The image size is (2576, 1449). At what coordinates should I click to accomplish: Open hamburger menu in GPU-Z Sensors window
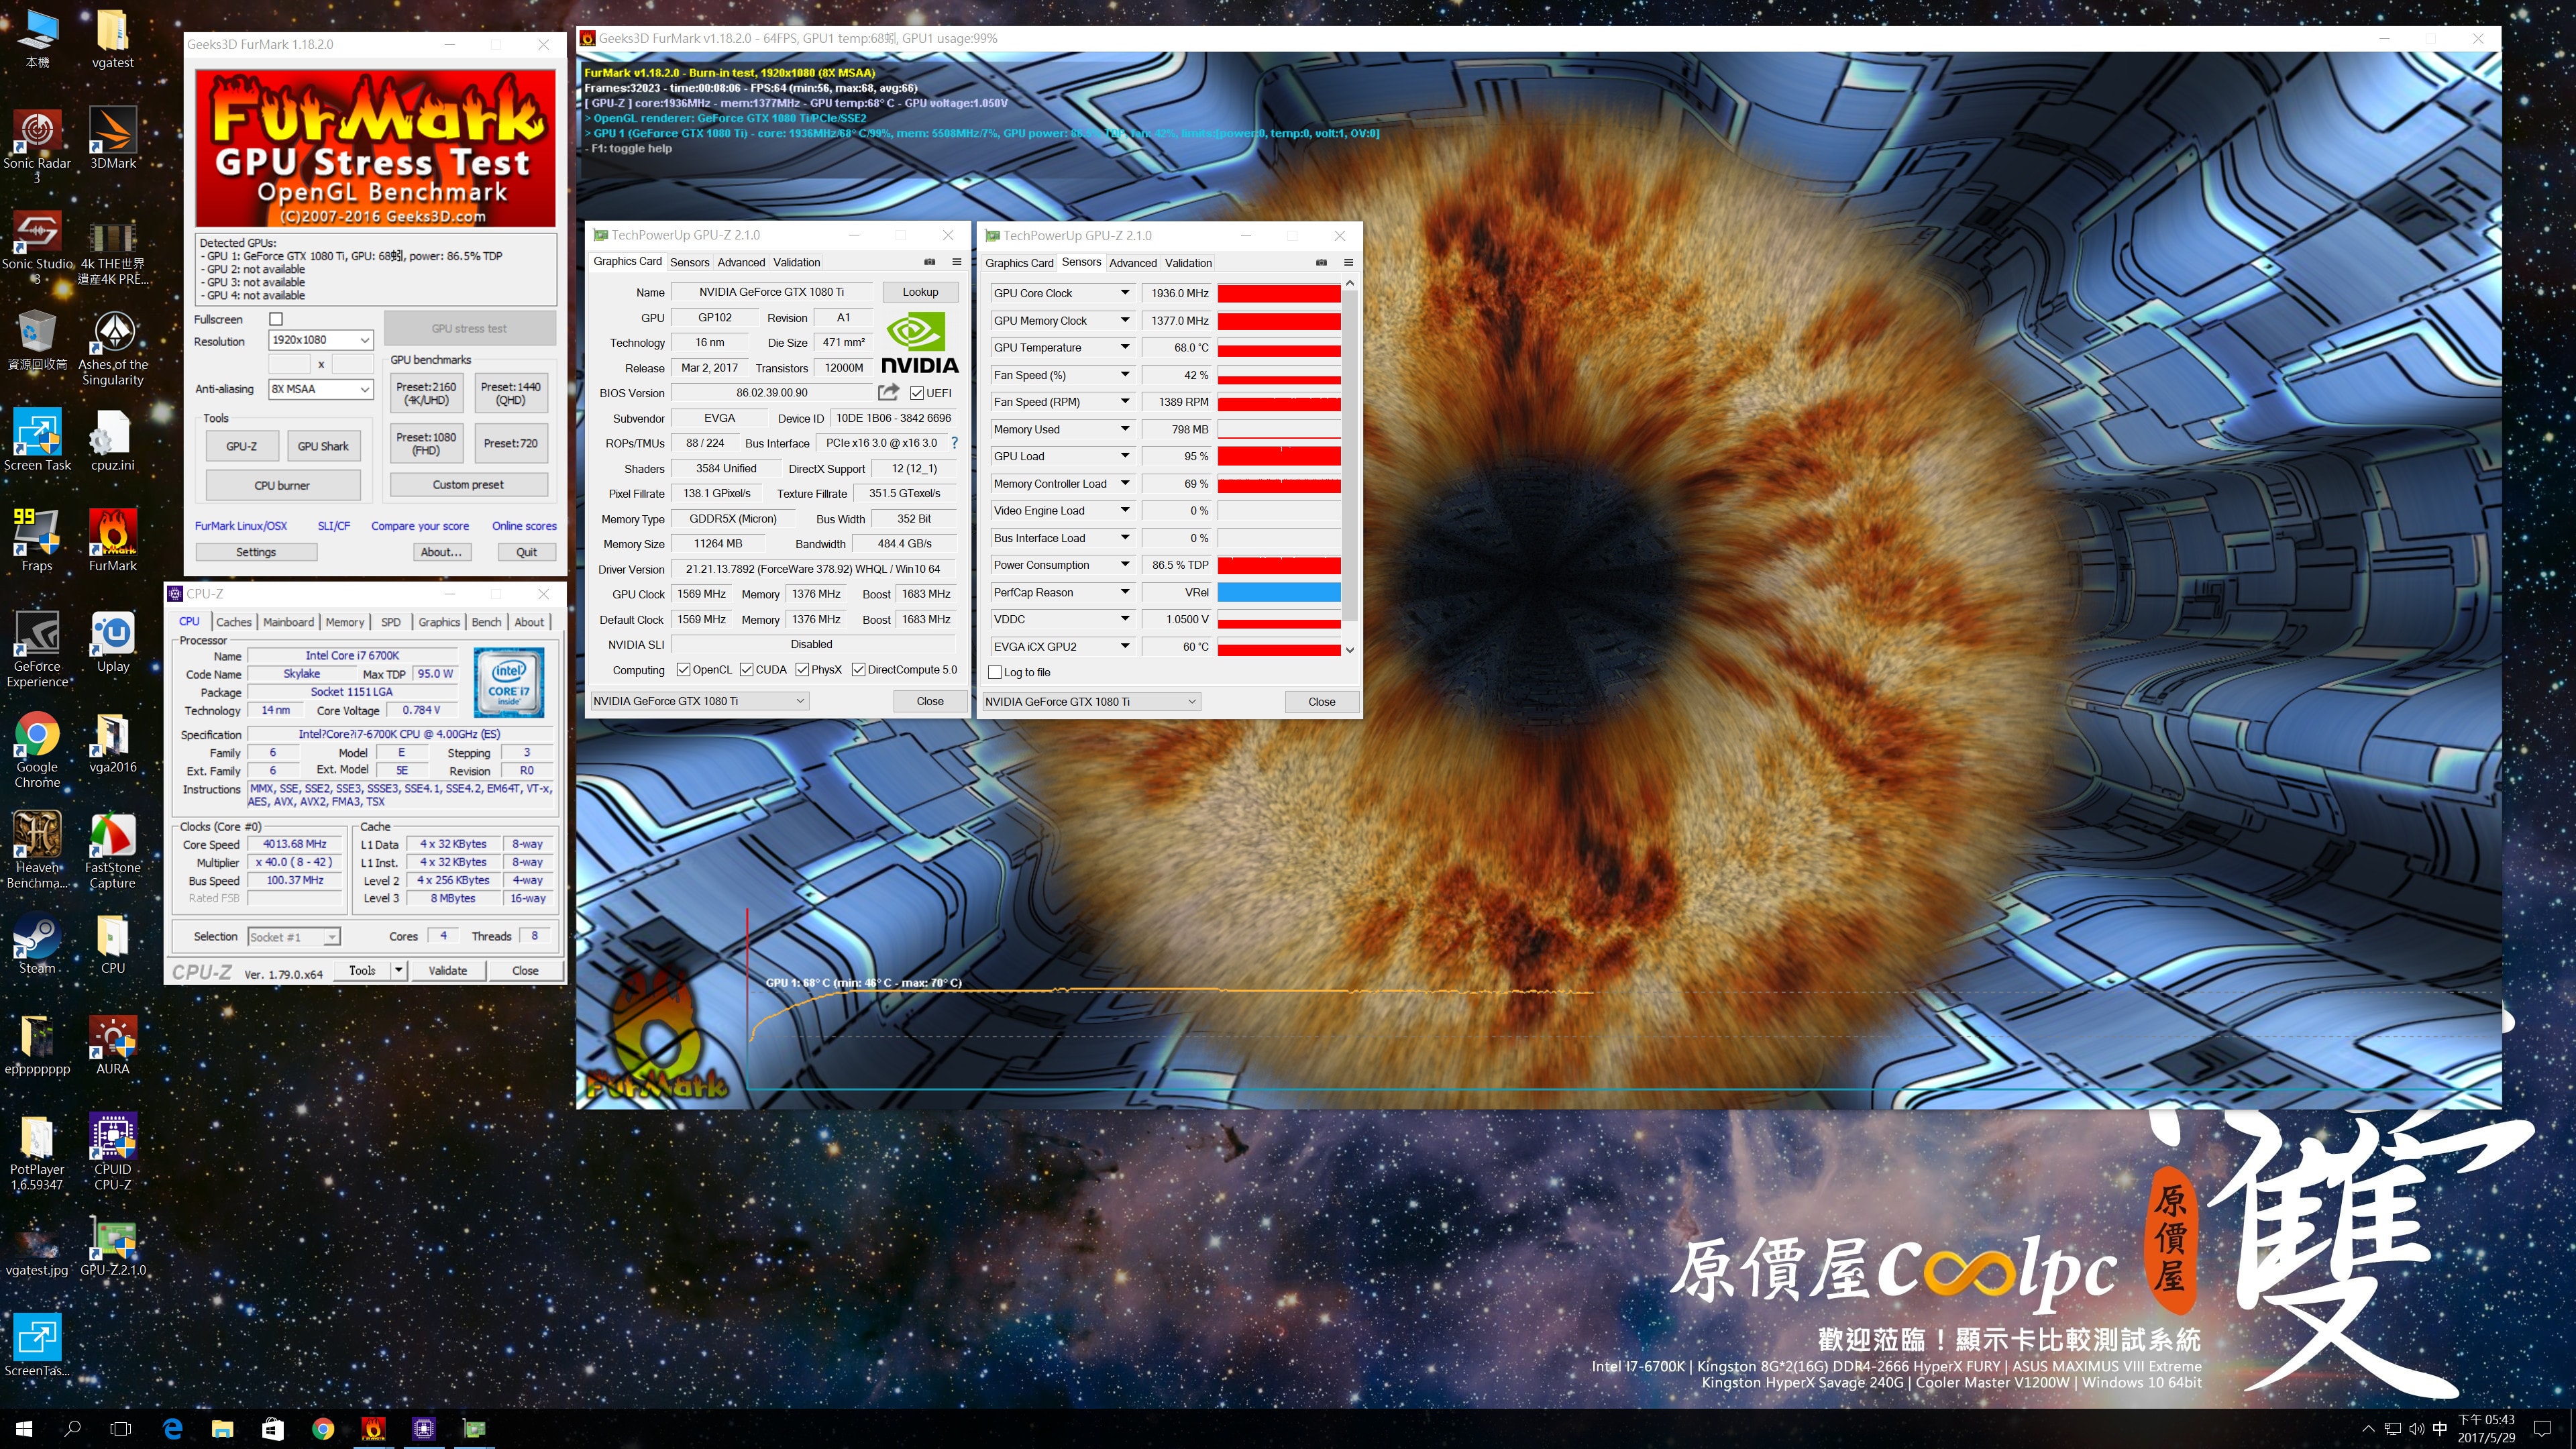pyautogui.click(x=1348, y=262)
